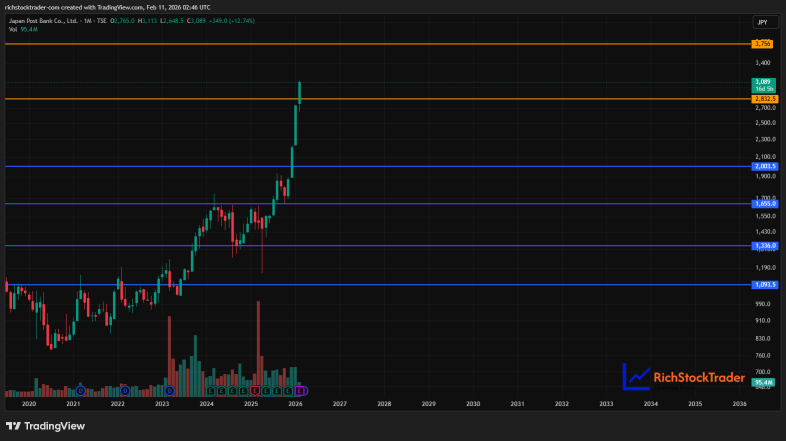This screenshot has height=441, width=786.
Task: Click the green 95.4M volume axis label
Action: point(763,382)
